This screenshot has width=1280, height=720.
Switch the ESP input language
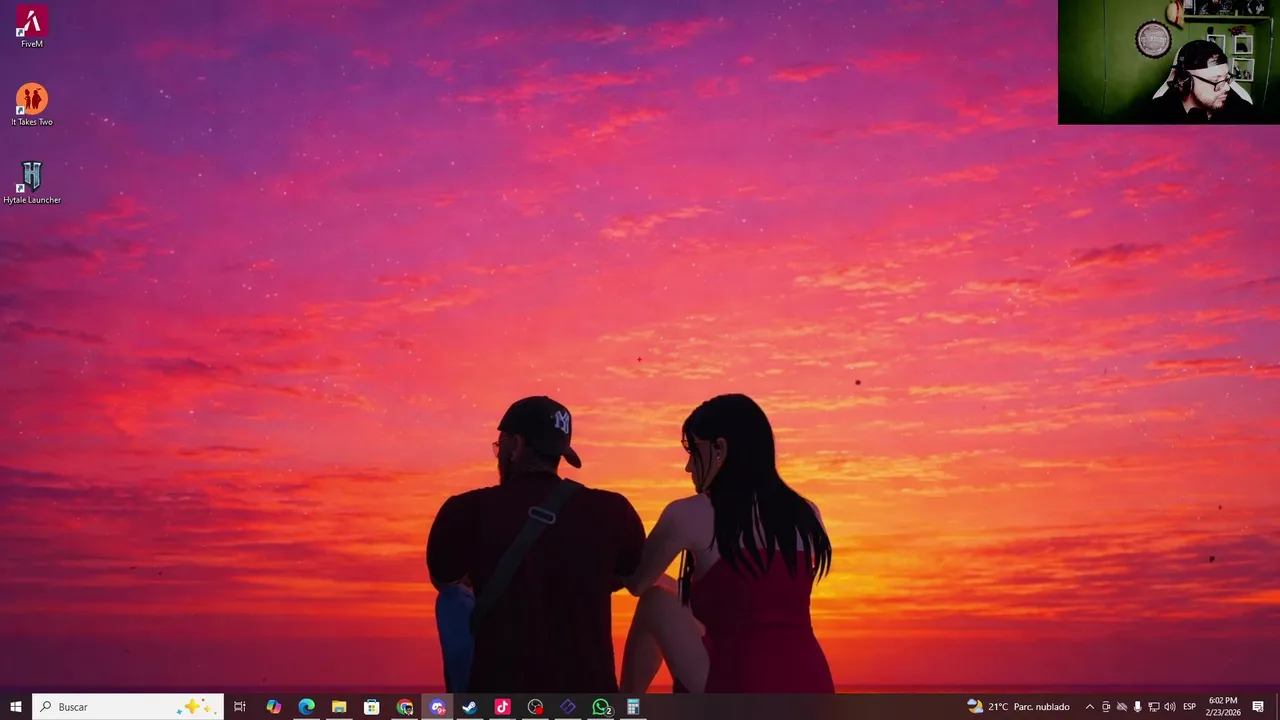(1190, 707)
